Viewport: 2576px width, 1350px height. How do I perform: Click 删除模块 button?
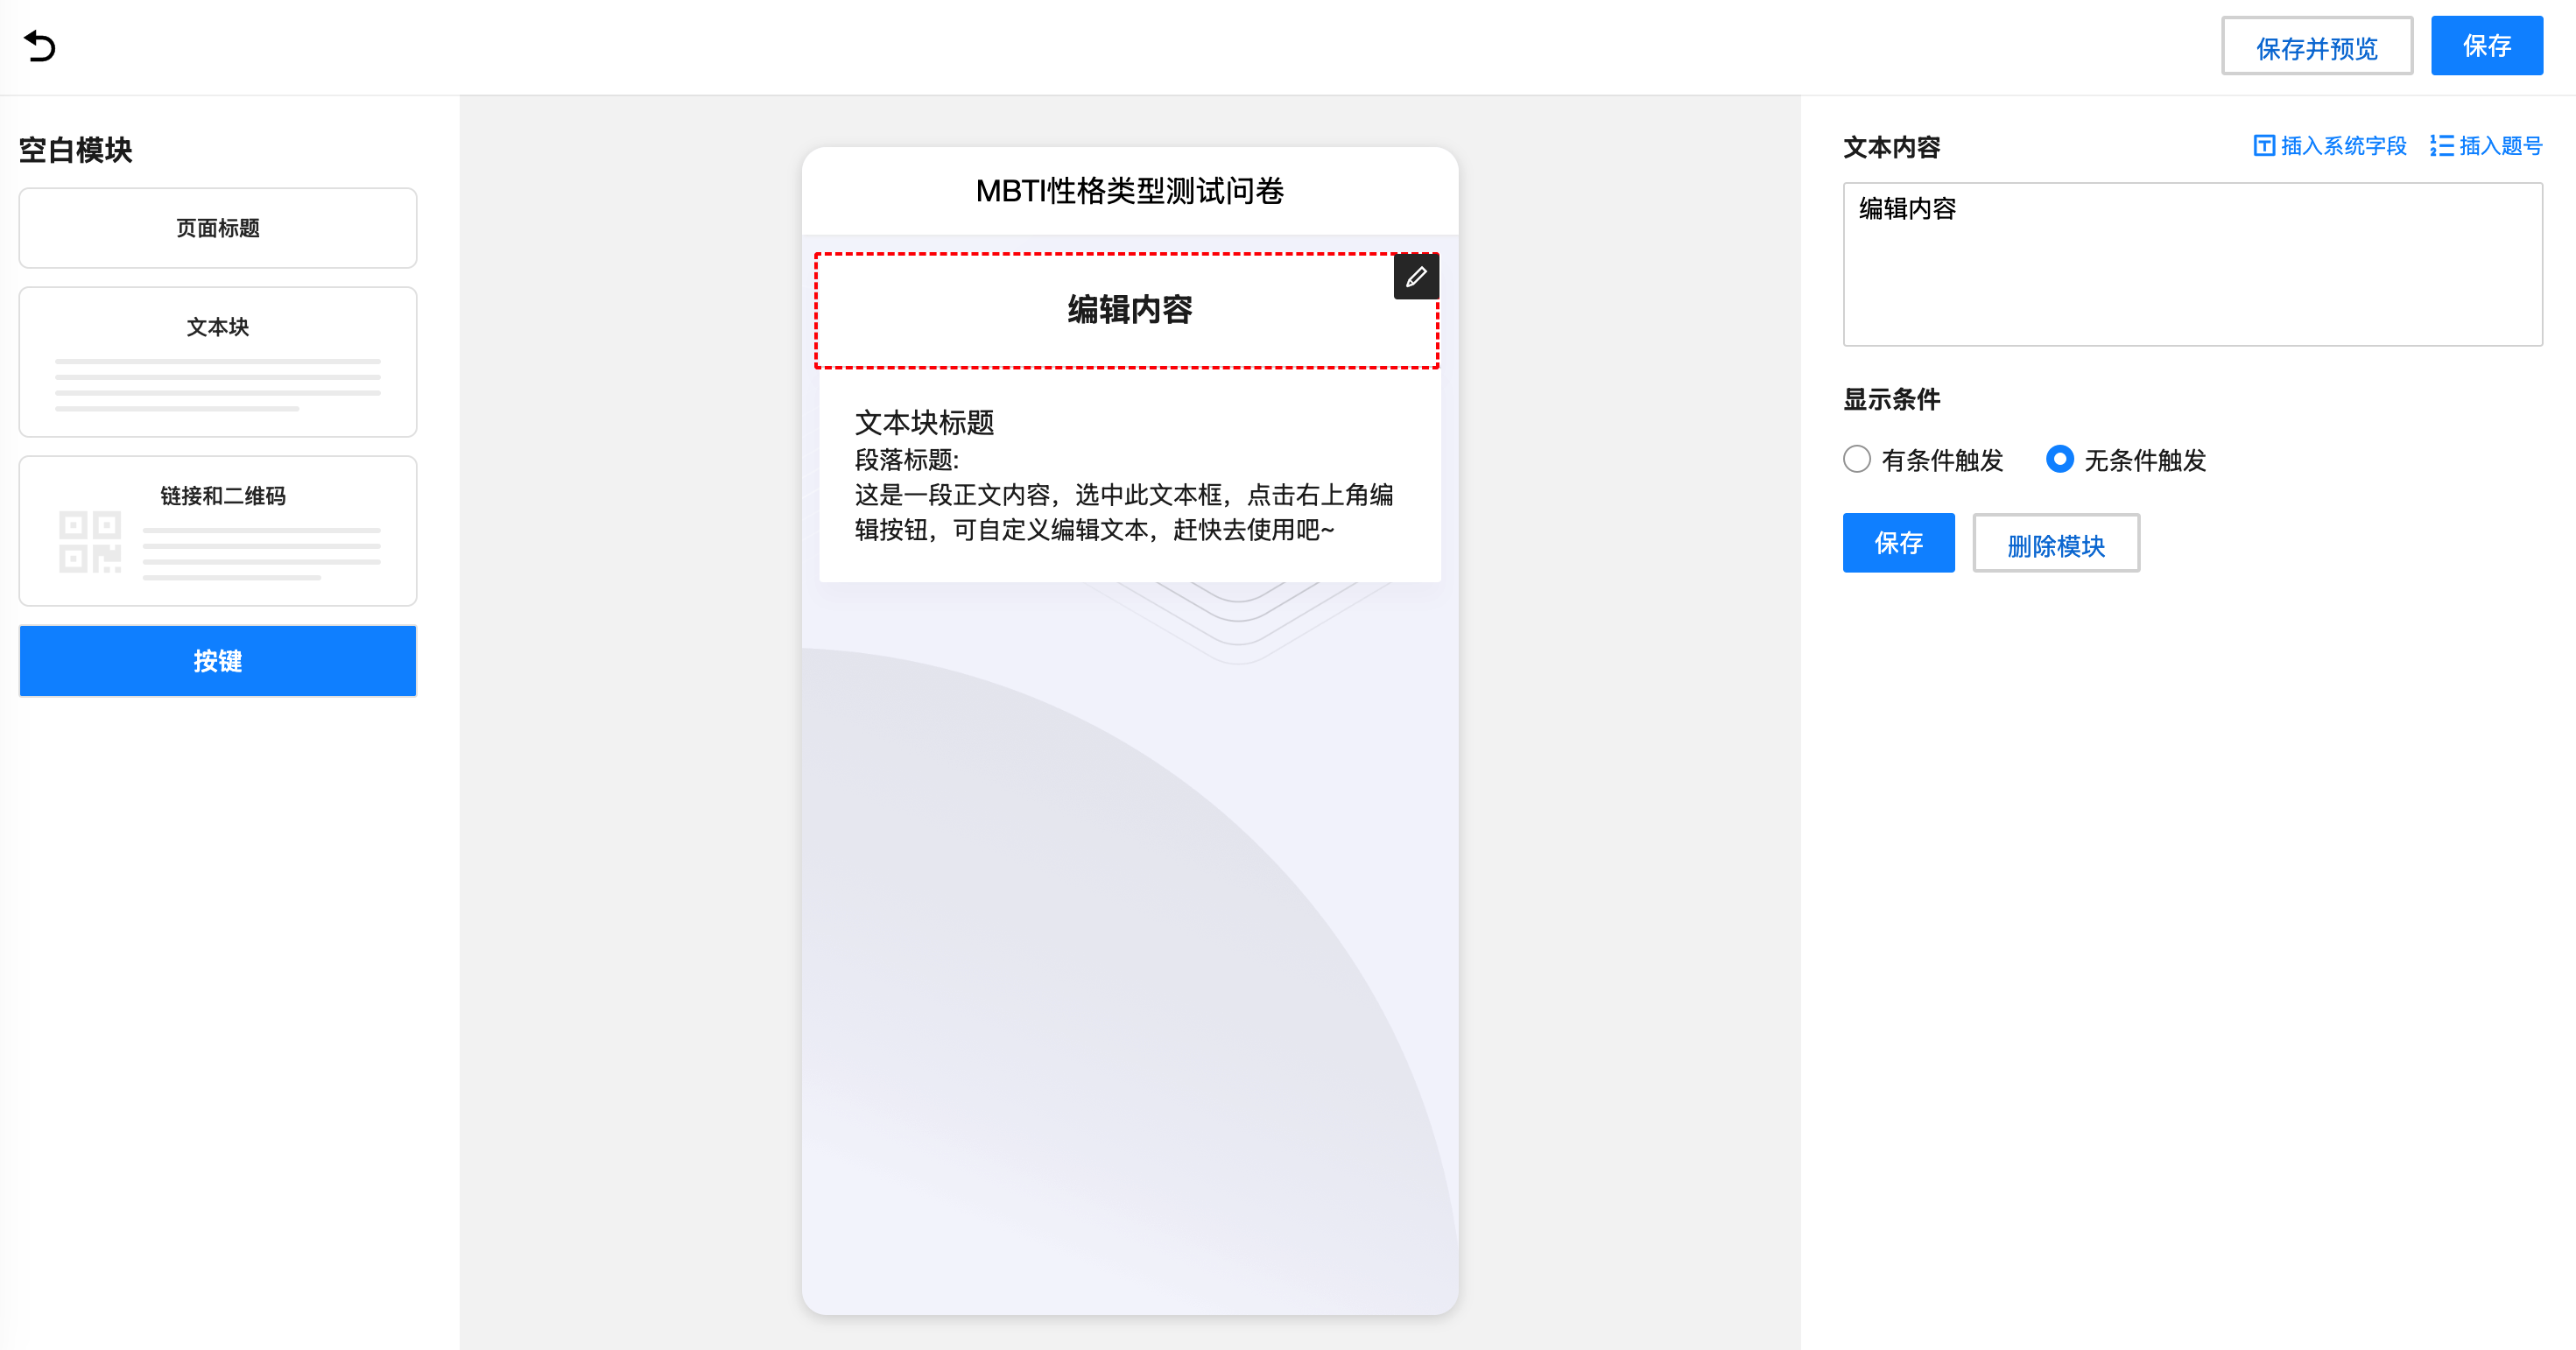2055,543
